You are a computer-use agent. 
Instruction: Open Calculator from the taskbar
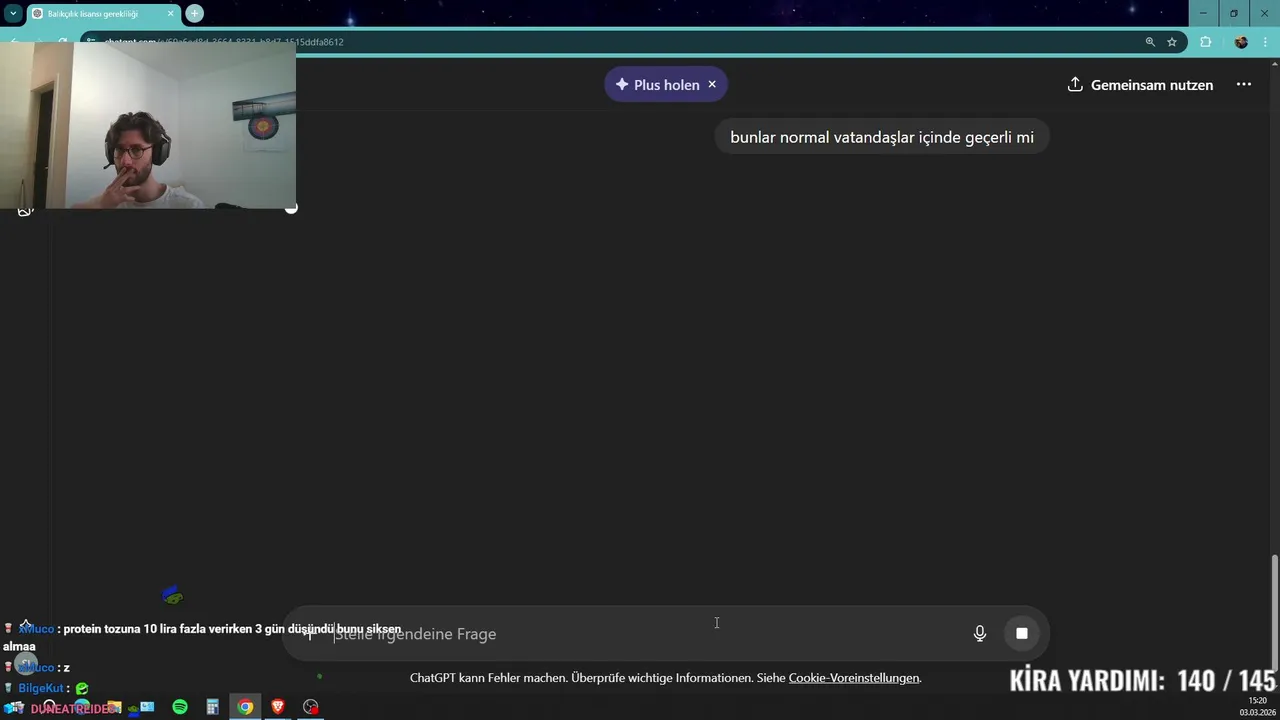tap(213, 707)
